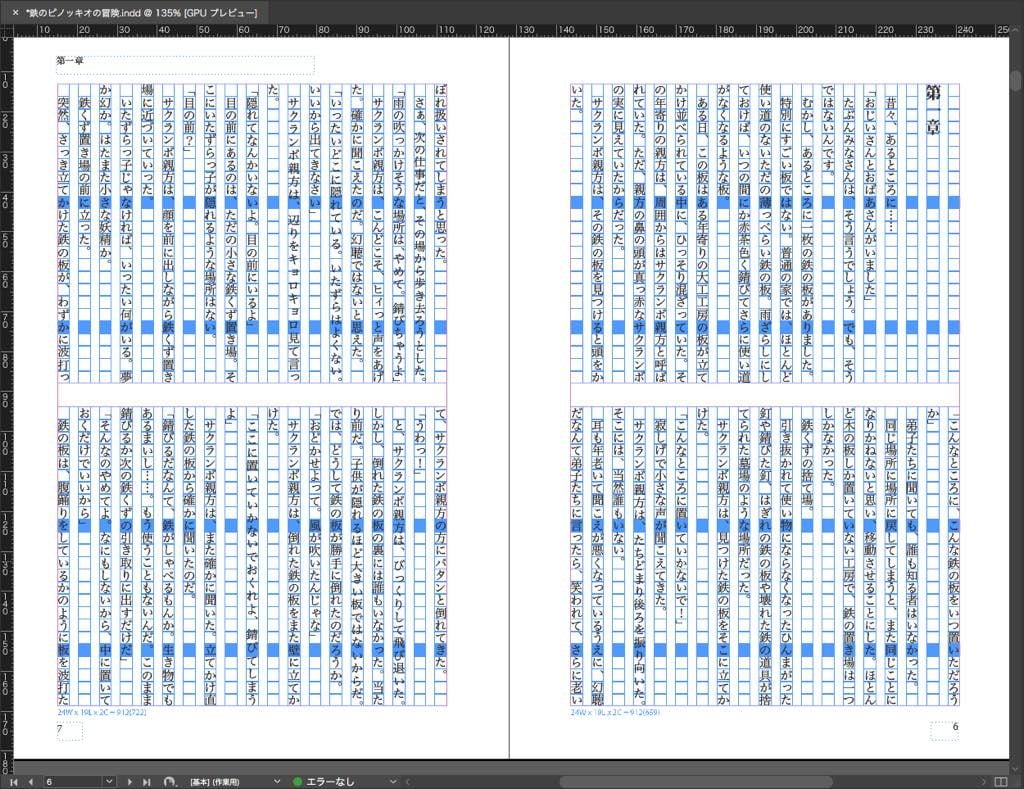
Task: Click the page number field showing 6
Action: click(x=73, y=782)
